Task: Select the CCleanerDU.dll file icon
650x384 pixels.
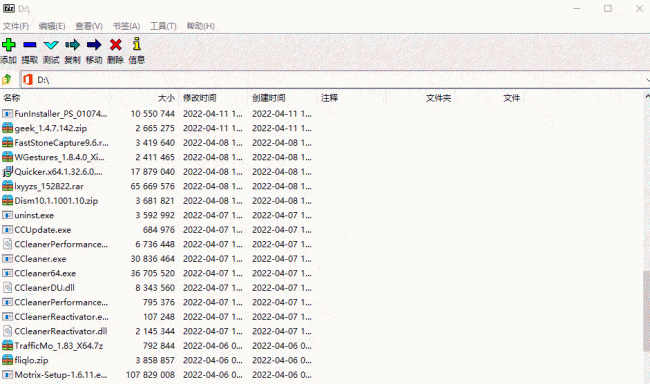Action: (7, 288)
